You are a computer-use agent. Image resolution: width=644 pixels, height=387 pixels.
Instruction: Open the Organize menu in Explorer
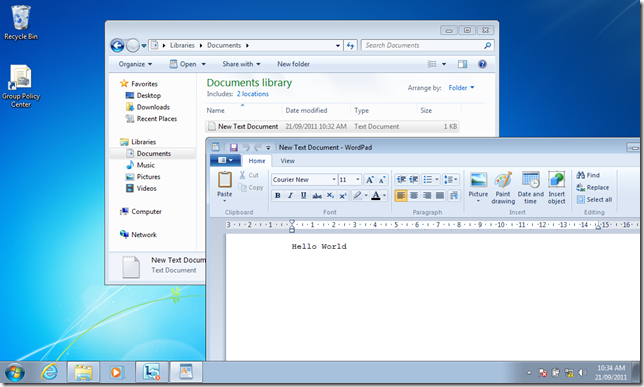[135, 64]
